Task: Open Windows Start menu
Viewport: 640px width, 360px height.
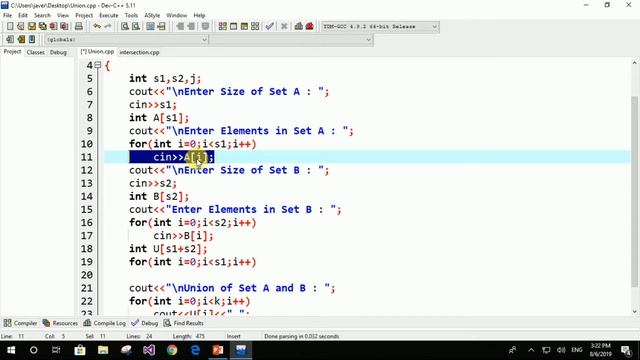Action: [11, 350]
